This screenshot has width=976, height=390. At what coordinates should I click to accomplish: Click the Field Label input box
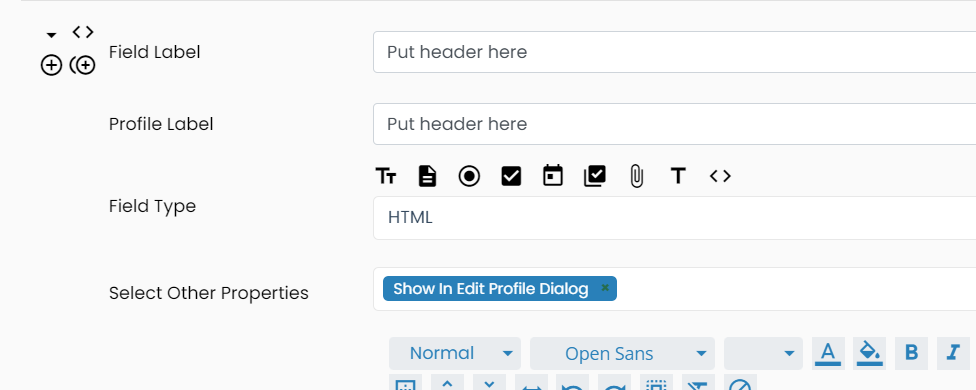point(674,52)
